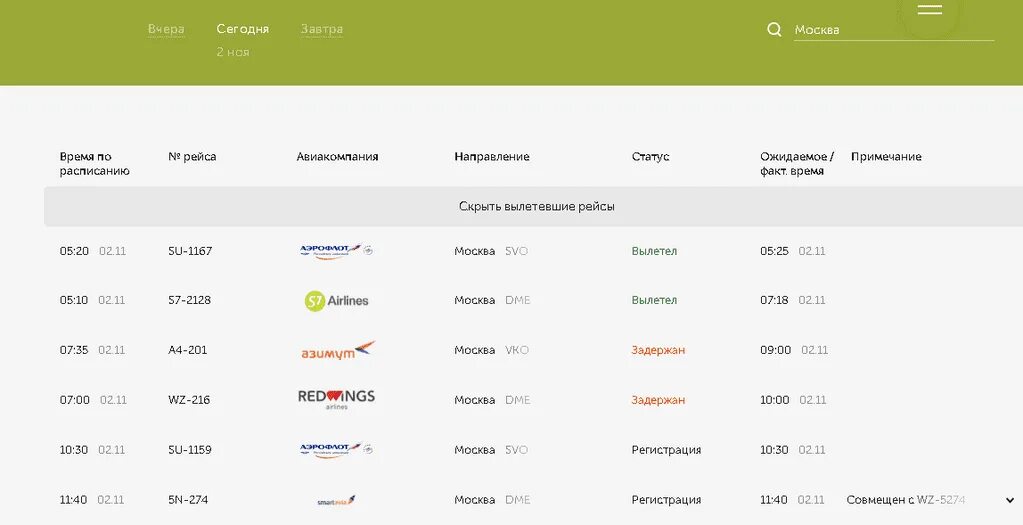This screenshot has height=525, width=1023.
Task: Click the scheduled time 07:00
Action: coord(74,400)
